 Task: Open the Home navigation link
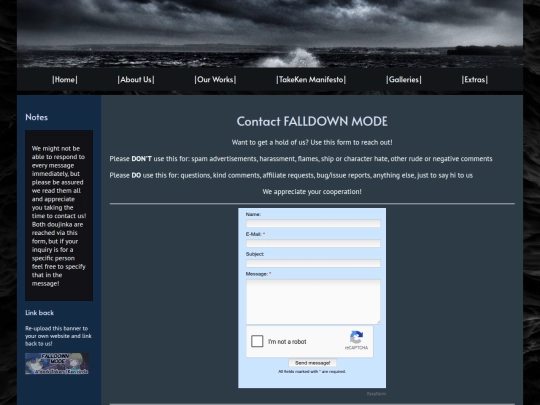click(x=65, y=80)
